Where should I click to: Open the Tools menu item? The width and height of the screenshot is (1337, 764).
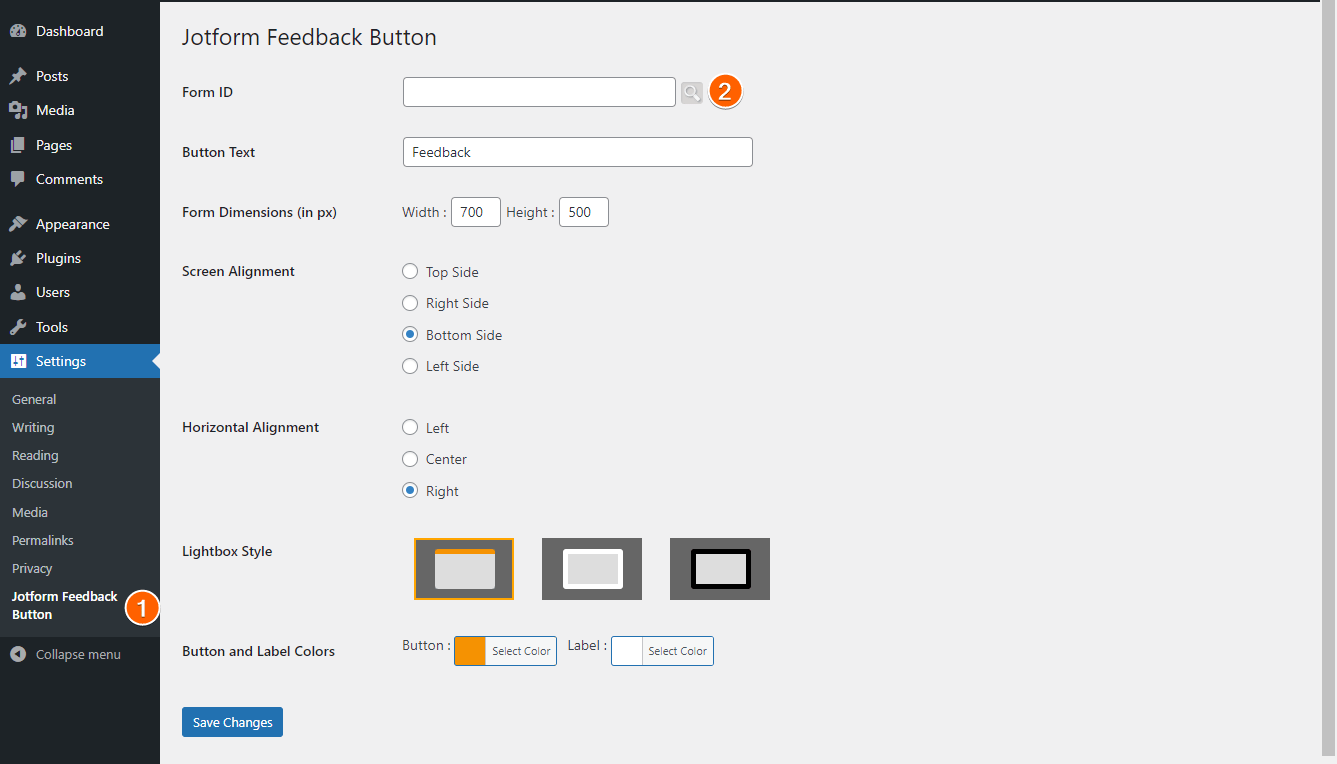tap(80, 327)
